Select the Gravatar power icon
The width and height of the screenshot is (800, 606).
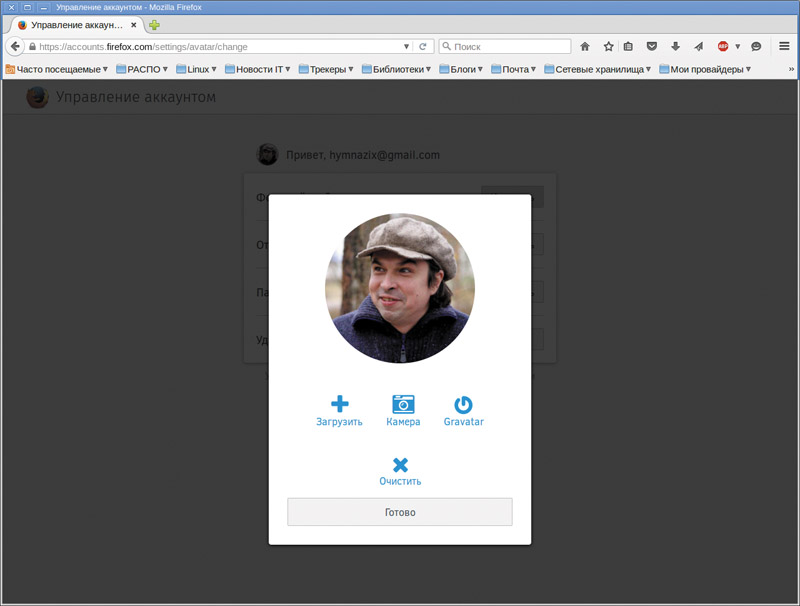tap(463, 405)
